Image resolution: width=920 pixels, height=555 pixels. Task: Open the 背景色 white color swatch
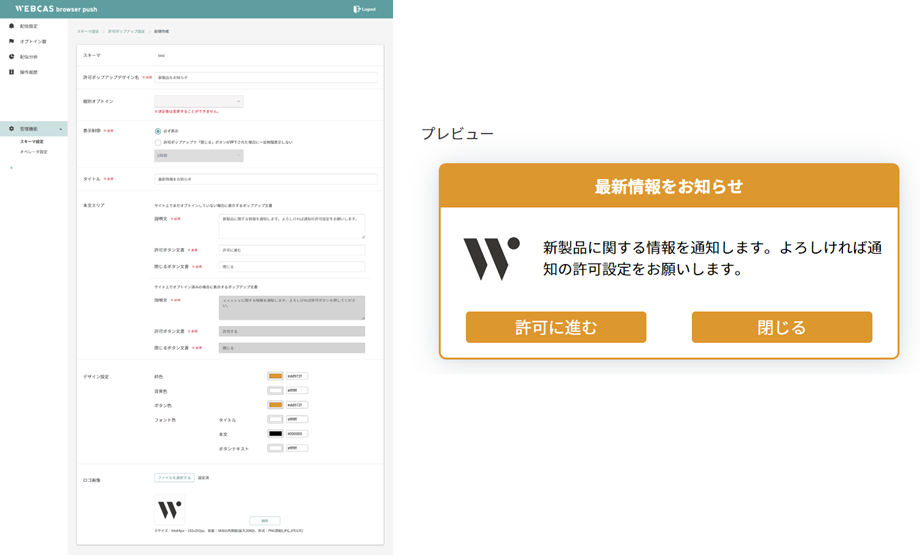275,390
